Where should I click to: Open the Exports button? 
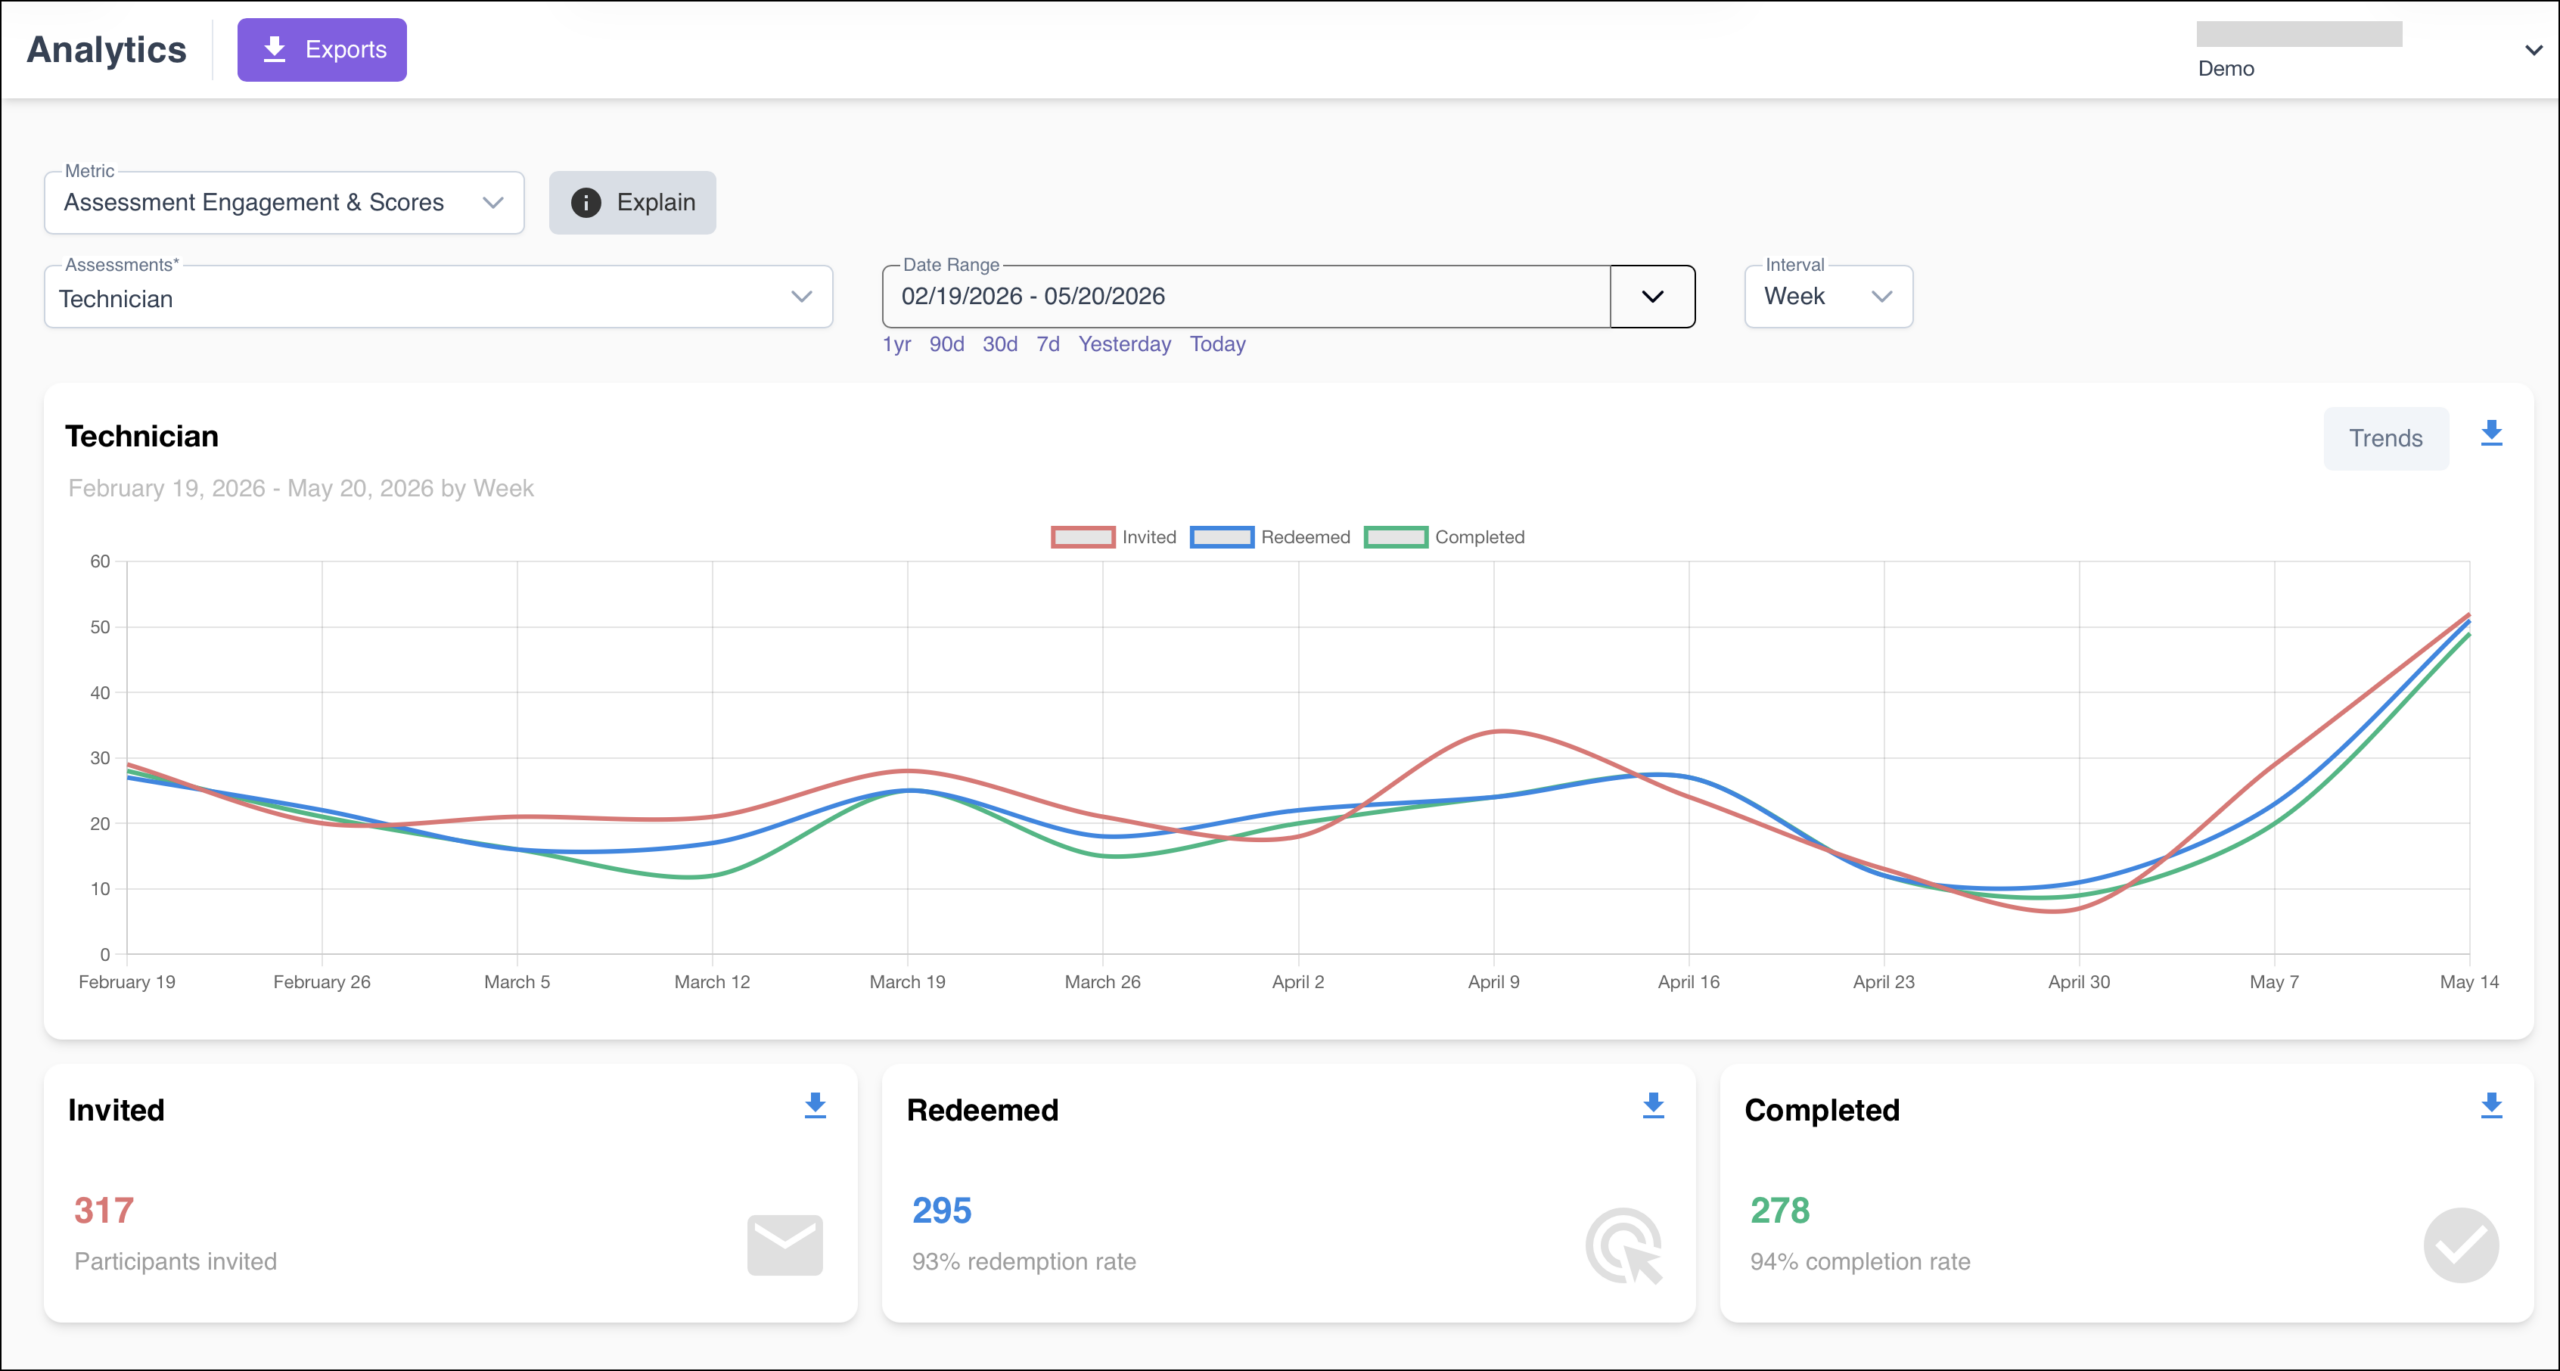[x=322, y=50]
